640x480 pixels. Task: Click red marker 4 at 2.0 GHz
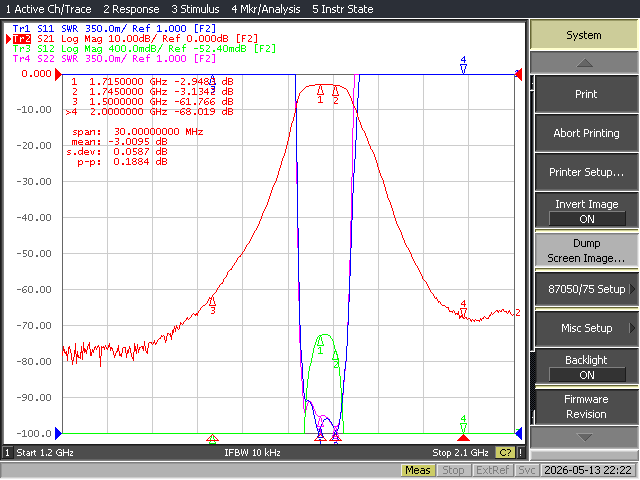pyautogui.click(x=463, y=310)
